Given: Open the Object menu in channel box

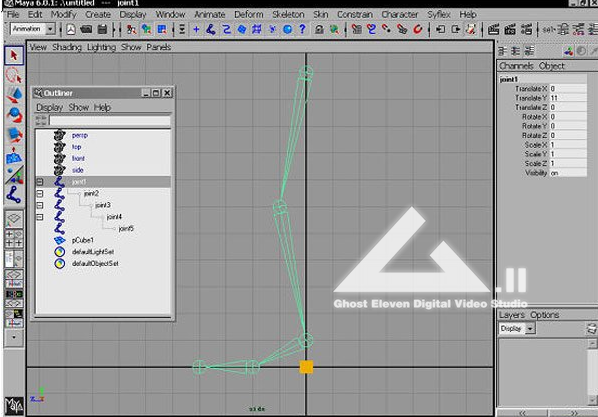Looking at the screenshot, I should pyautogui.click(x=551, y=66).
